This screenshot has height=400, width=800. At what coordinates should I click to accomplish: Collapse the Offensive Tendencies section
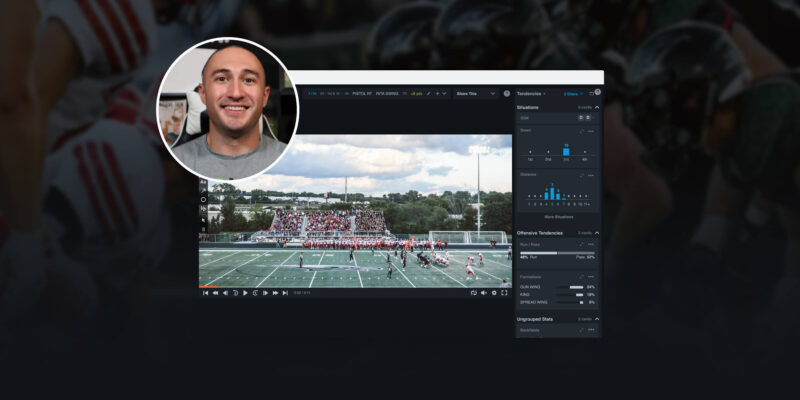597,233
